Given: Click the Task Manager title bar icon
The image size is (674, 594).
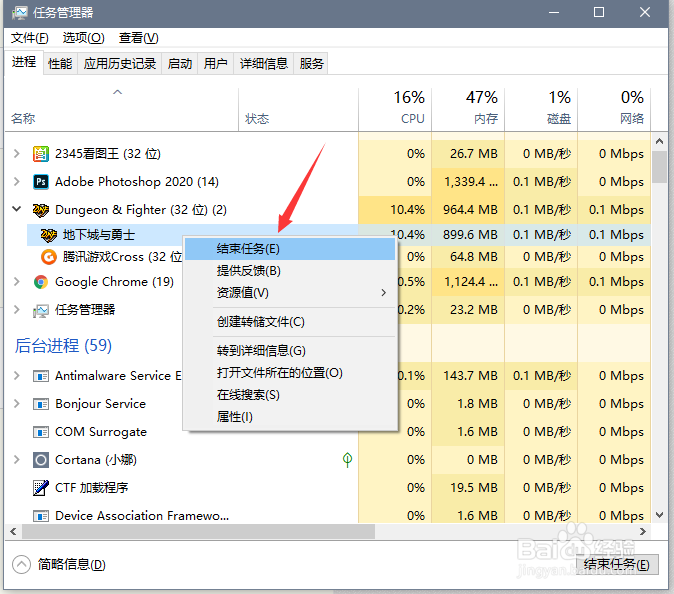Looking at the screenshot, I should 19,13.
